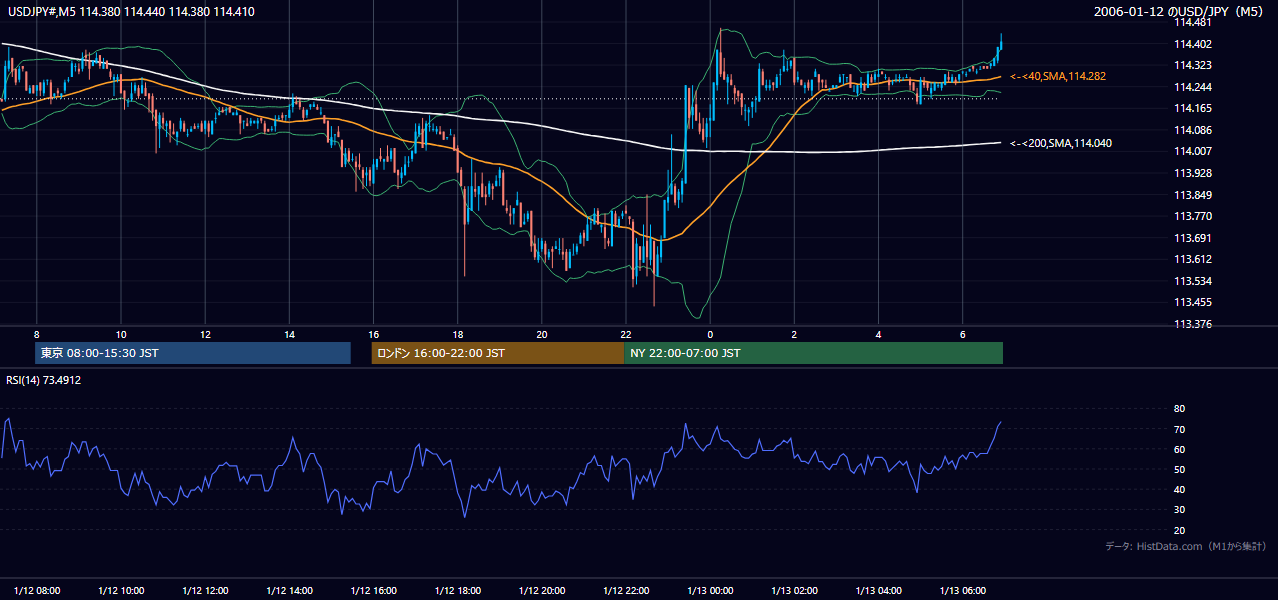Image resolution: width=1278 pixels, height=600 pixels.
Task: Click price axis value 113.534
Action: [1193, 281]
